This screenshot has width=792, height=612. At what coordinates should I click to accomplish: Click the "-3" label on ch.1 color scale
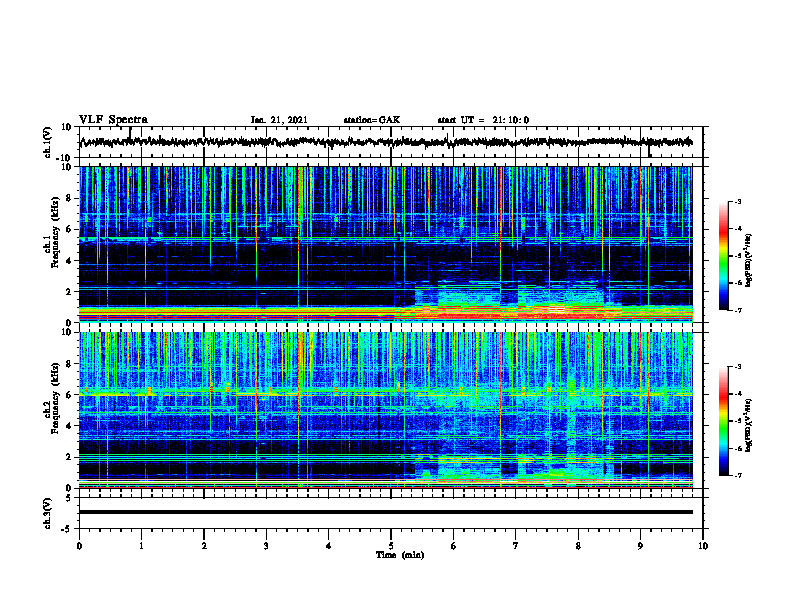point(737,201)
